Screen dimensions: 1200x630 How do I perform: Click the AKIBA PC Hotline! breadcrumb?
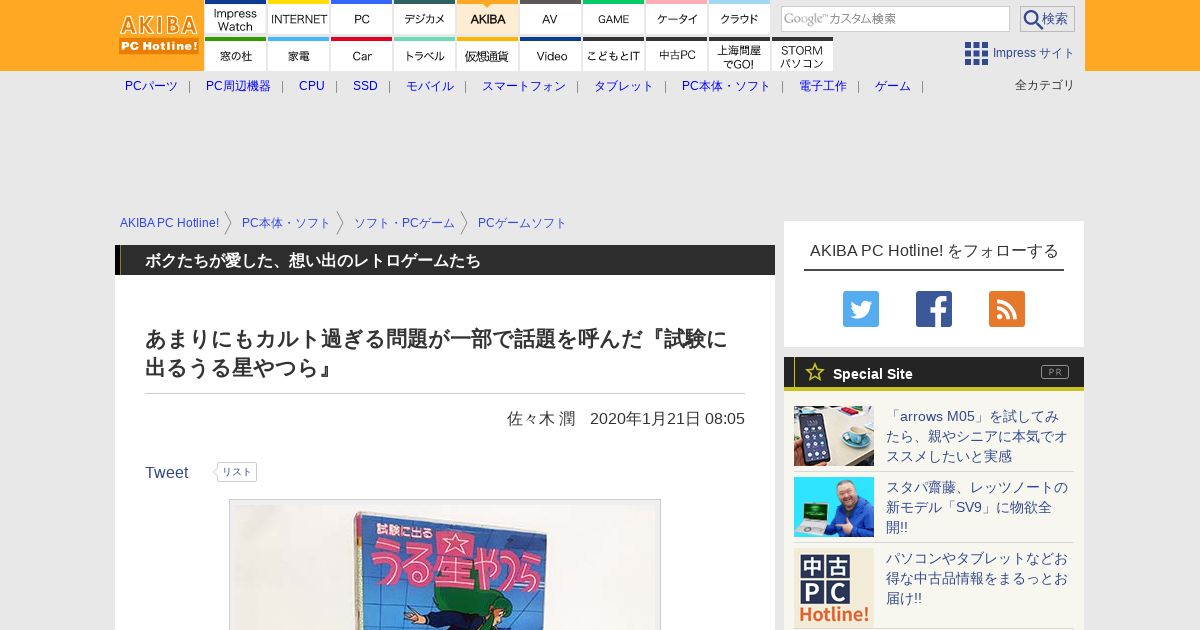(x=169, y=223)
